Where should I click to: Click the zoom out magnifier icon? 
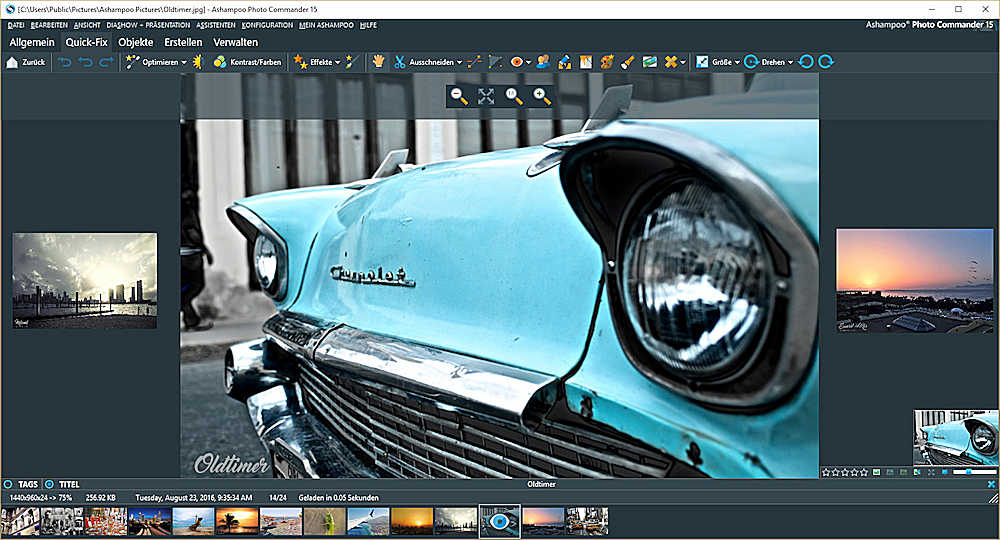[x=459, y=96]
